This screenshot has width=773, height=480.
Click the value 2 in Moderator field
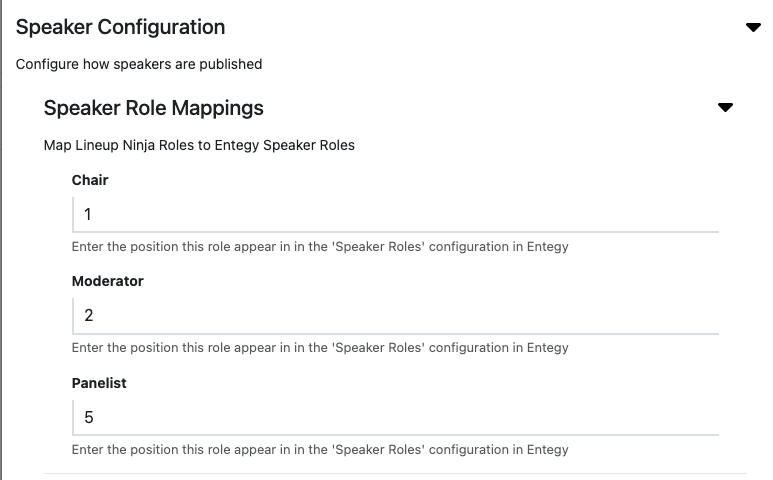tap(89, 315)
